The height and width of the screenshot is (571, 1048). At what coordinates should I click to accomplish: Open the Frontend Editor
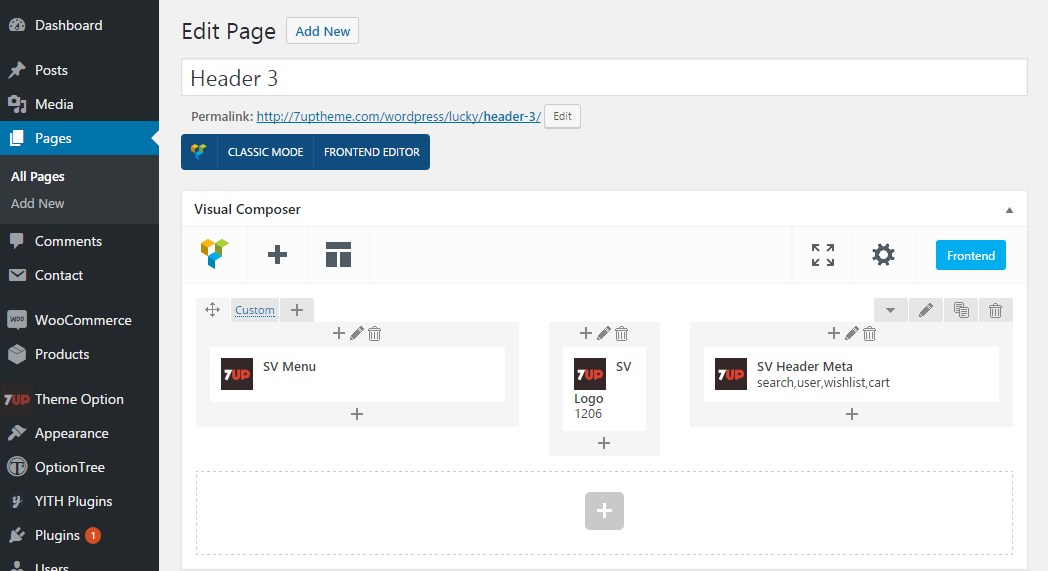pos(371,152)
